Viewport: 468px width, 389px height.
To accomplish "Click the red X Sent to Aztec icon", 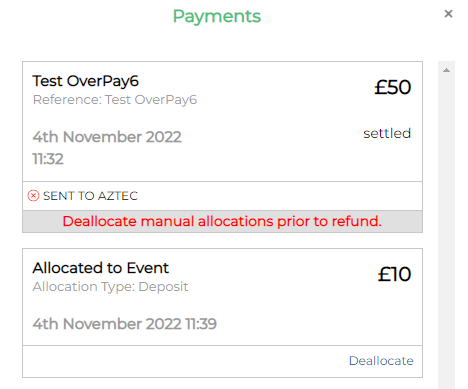I will click(x=33, y=196).
